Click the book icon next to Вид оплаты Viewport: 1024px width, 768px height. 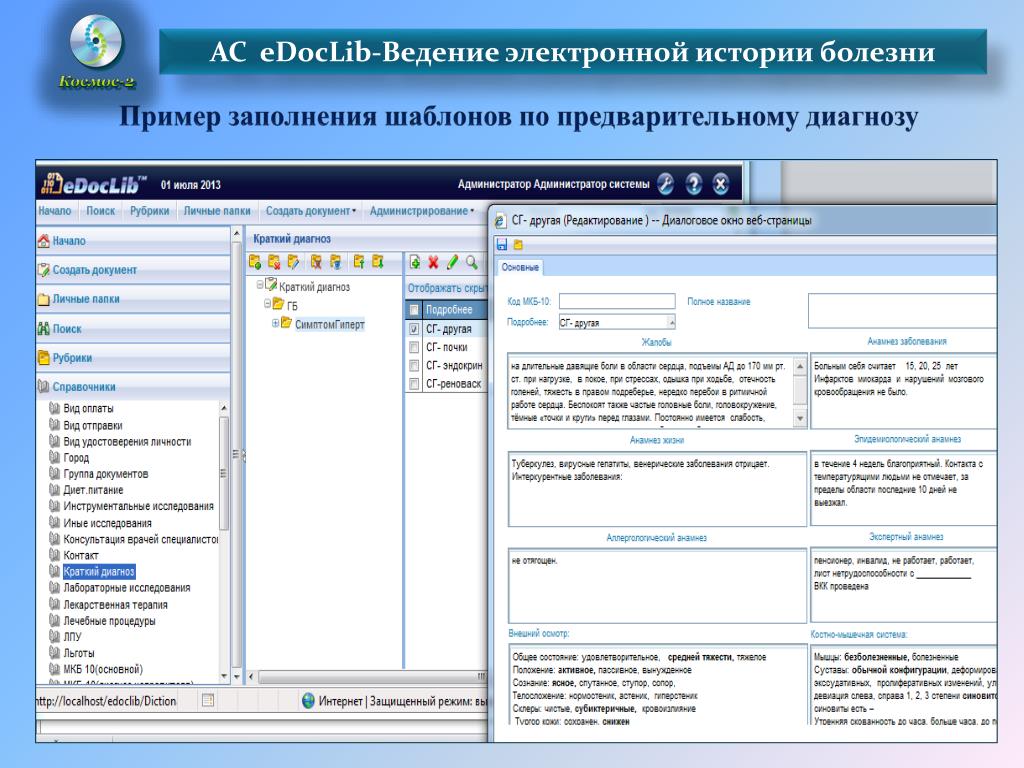55,408
